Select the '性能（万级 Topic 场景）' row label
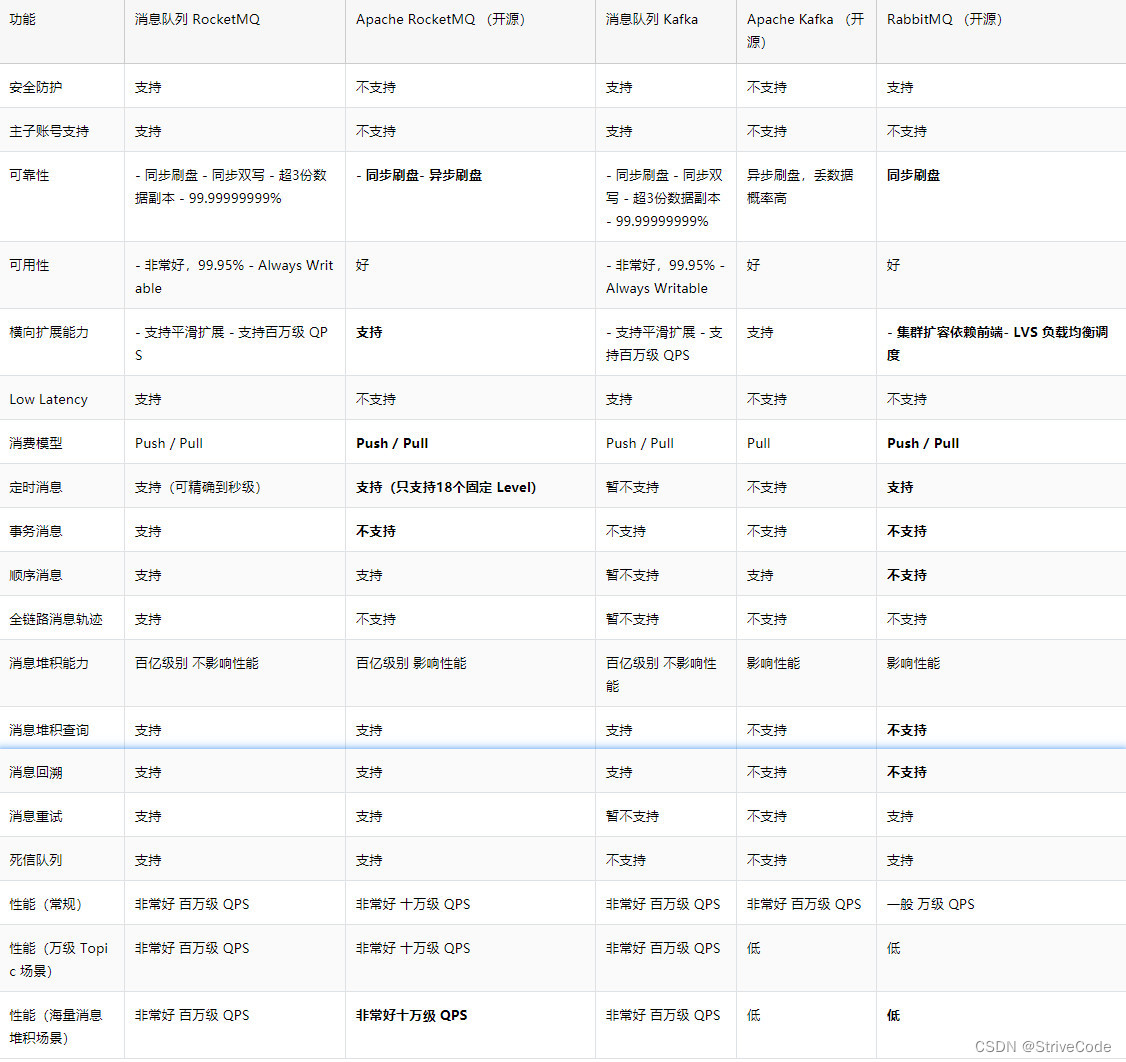This screenshot has height=1062, width=1126. [58, 959]
